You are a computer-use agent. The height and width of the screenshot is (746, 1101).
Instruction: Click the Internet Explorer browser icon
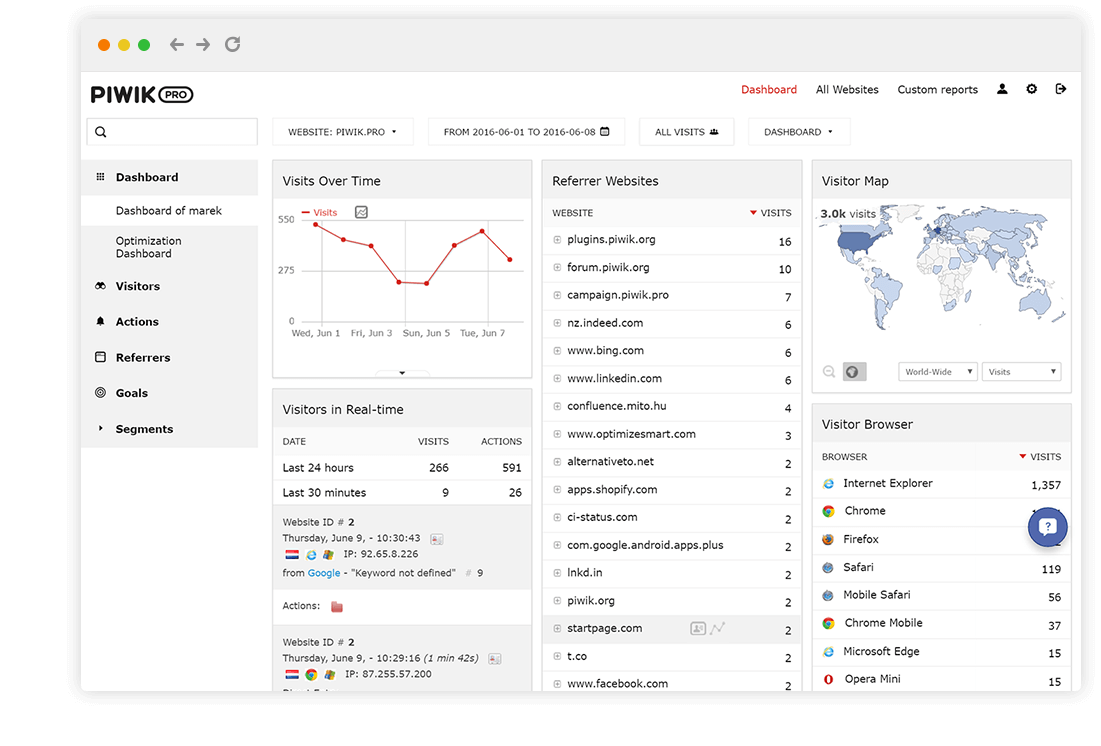[829, 484]
